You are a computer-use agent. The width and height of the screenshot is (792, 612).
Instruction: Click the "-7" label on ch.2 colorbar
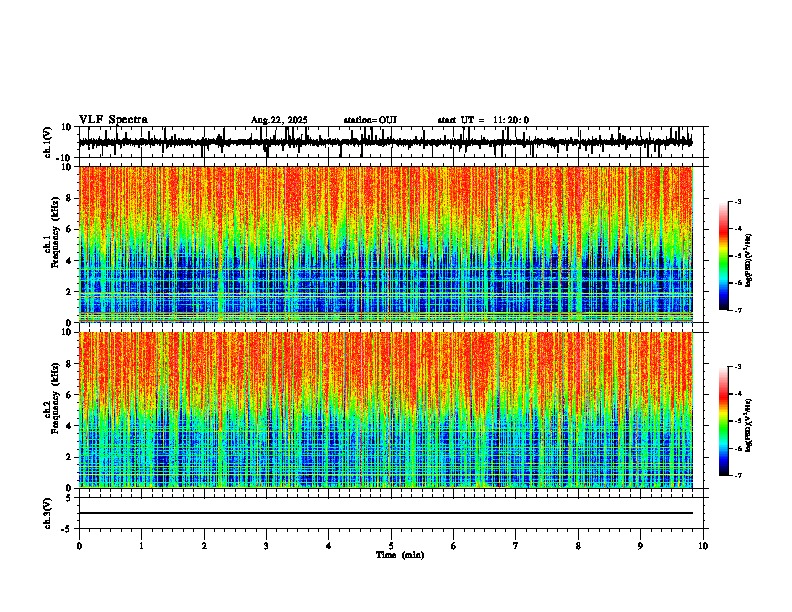pyautogui.click(x=737, y=475)
